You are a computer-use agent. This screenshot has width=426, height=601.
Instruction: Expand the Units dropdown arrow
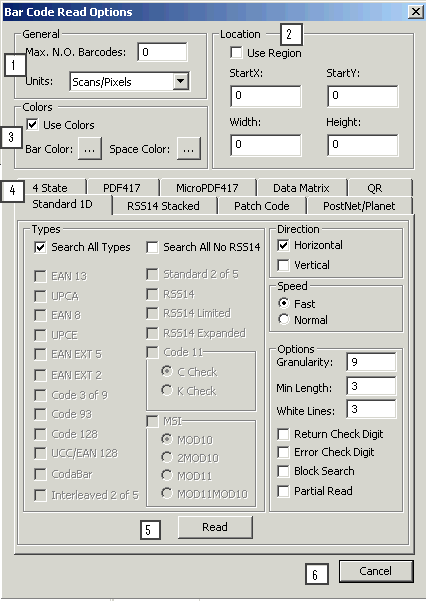click(x=180, y=81)
